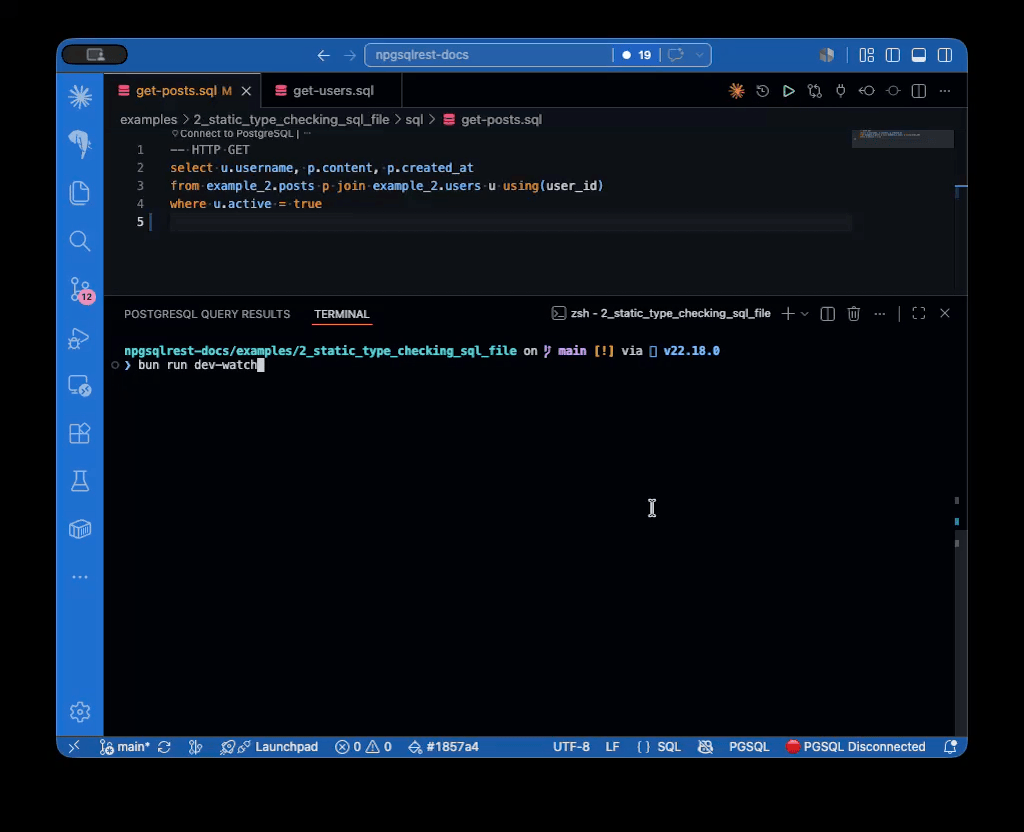Open editor More Actions menu
The height and width of the screenshot is (832, 1024).
coord(945,91)
